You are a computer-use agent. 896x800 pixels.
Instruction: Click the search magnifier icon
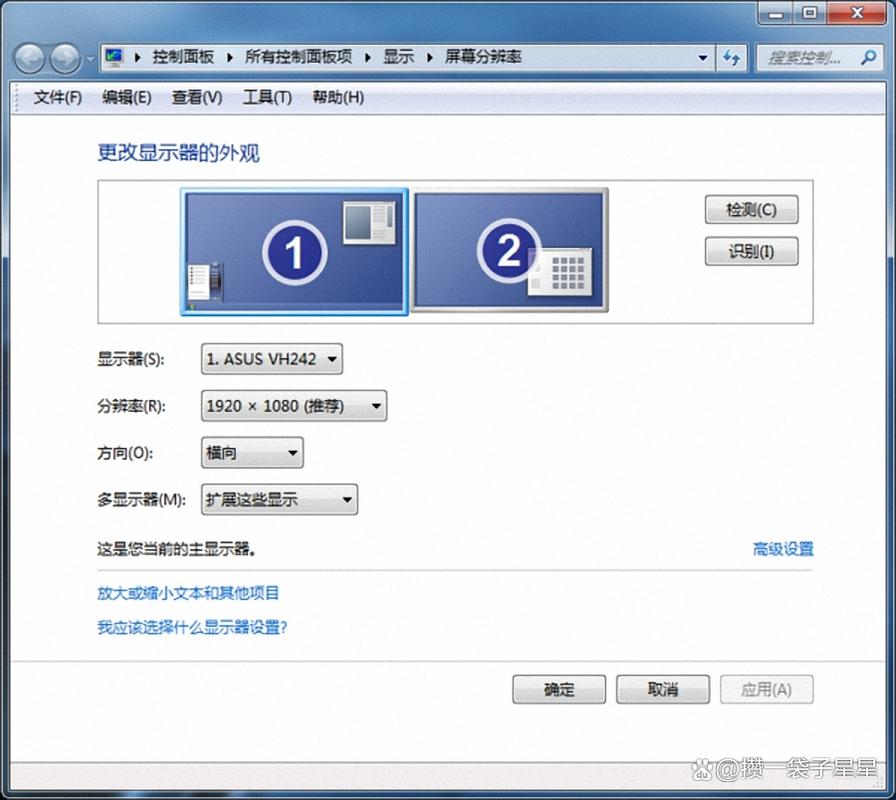[x=868, y=57]
